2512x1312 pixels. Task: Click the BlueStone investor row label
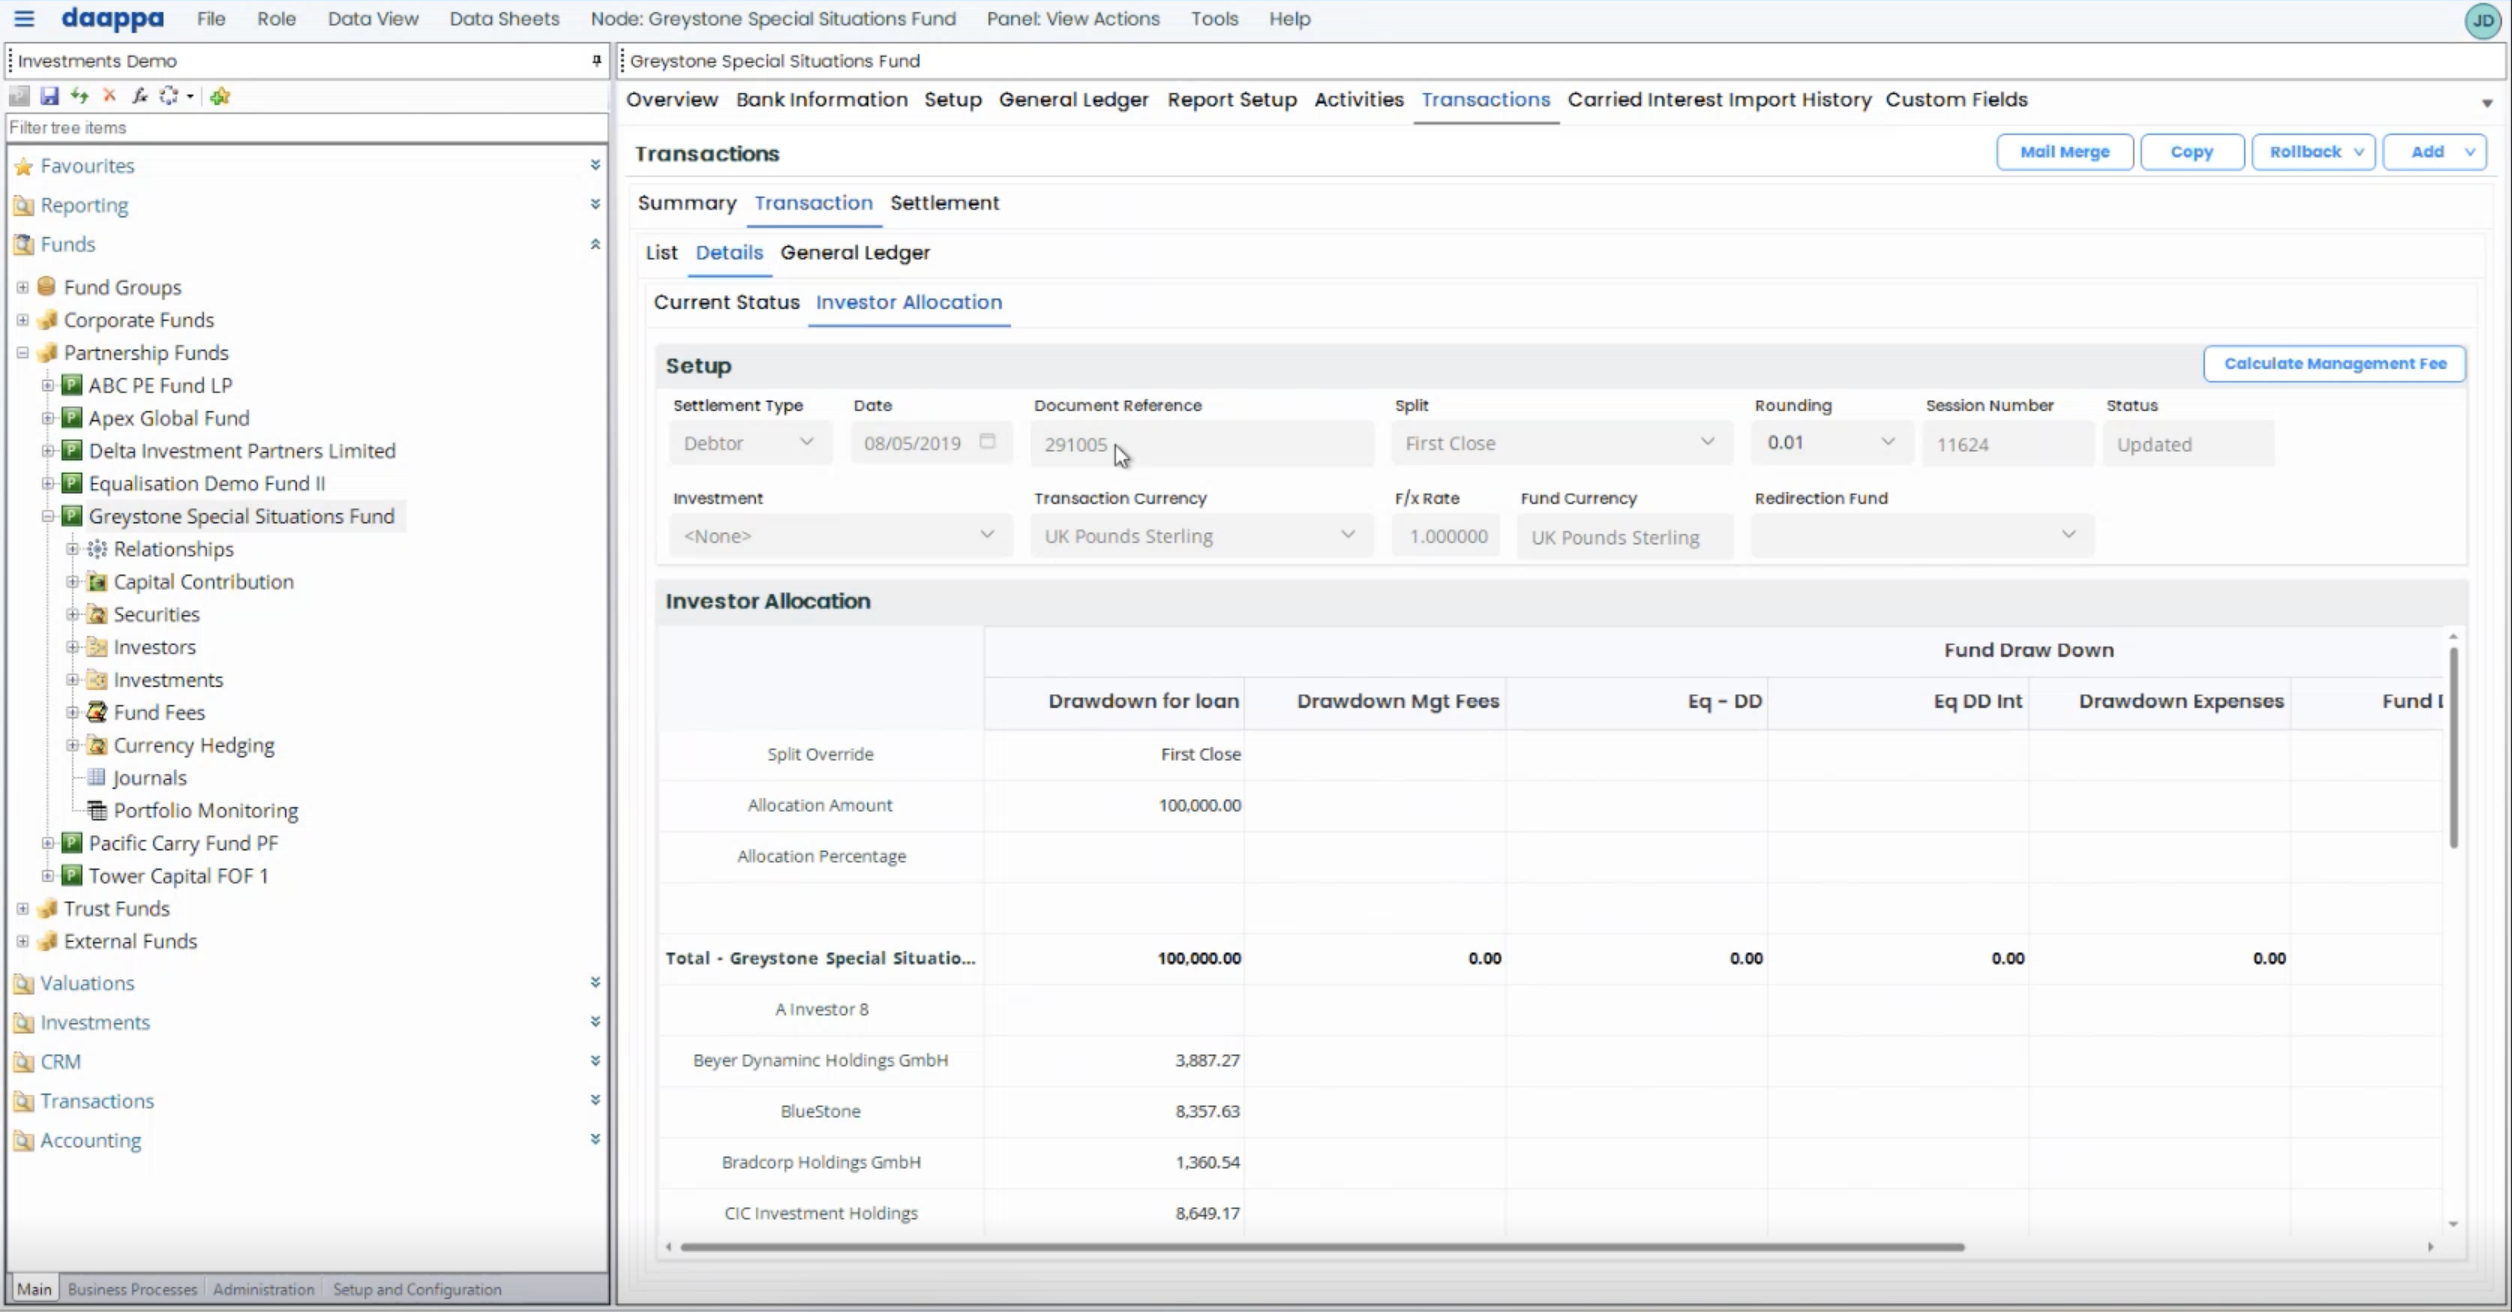(820, 1111)
